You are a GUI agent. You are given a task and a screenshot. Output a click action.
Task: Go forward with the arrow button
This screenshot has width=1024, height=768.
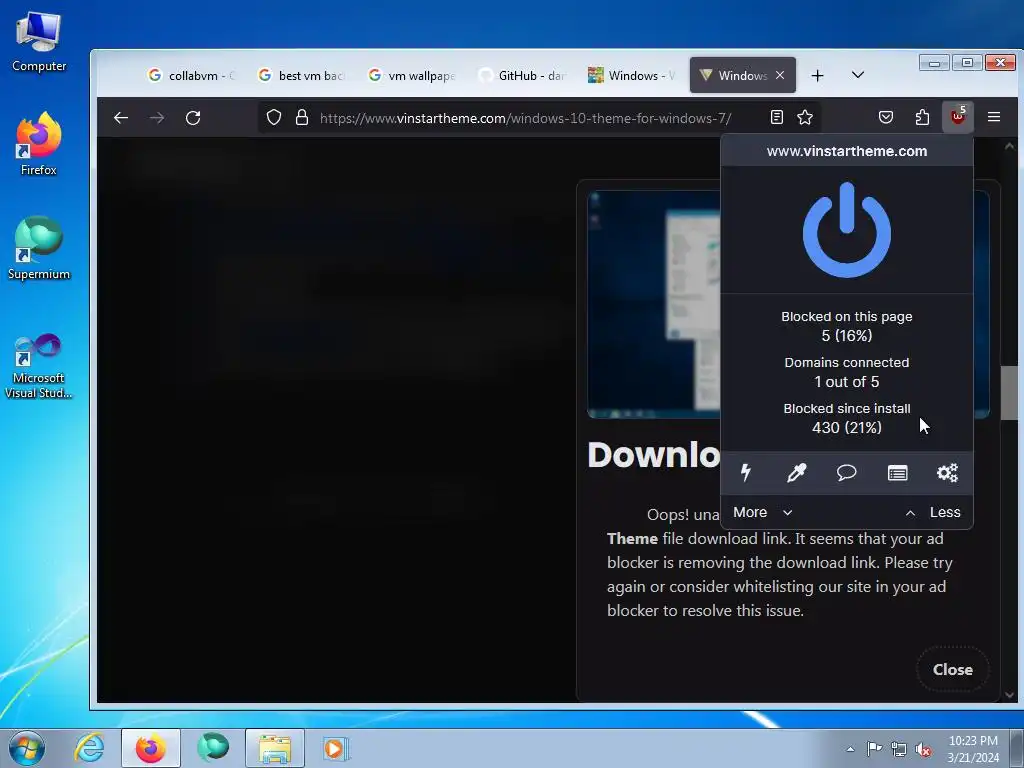click(157, 118)
